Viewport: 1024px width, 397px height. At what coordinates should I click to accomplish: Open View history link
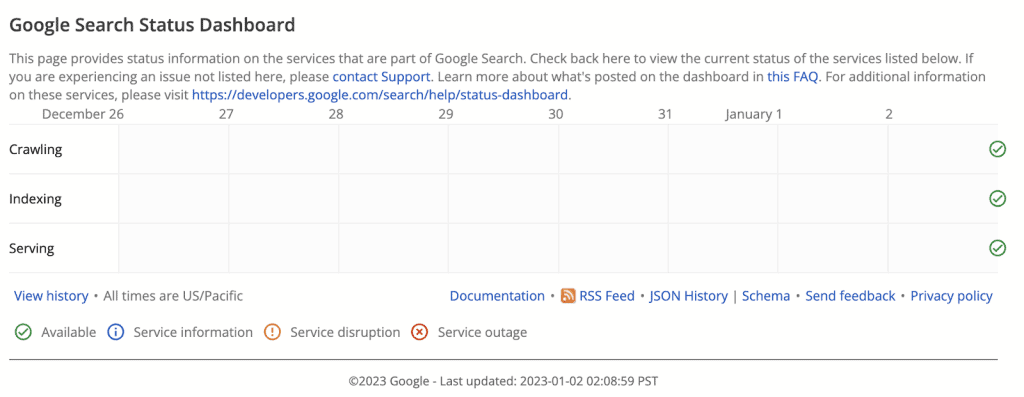(x=51, y=296)
